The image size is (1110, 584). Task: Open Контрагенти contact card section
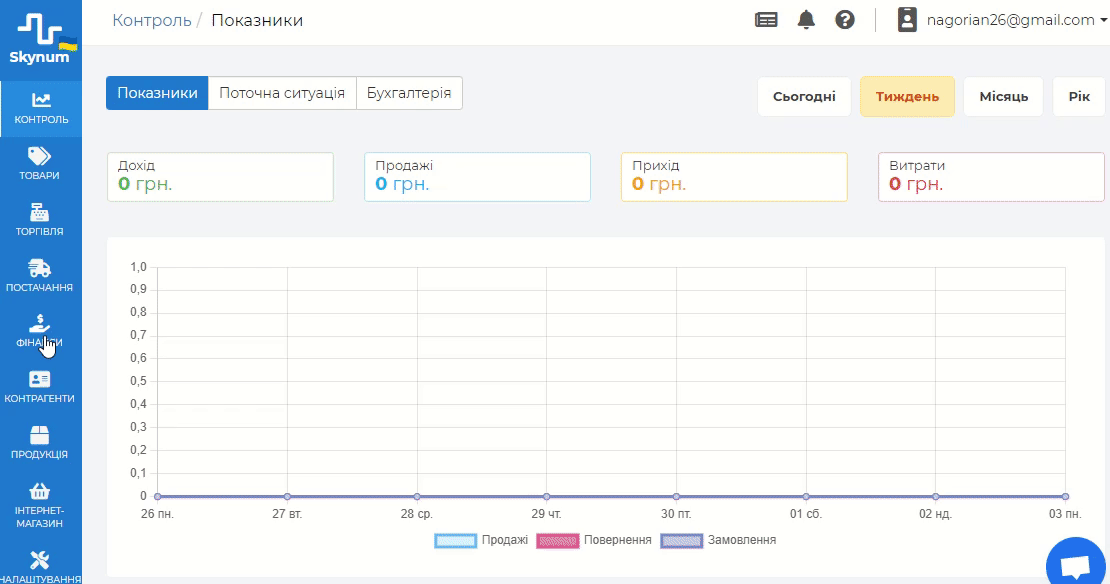tap(40, 380)
